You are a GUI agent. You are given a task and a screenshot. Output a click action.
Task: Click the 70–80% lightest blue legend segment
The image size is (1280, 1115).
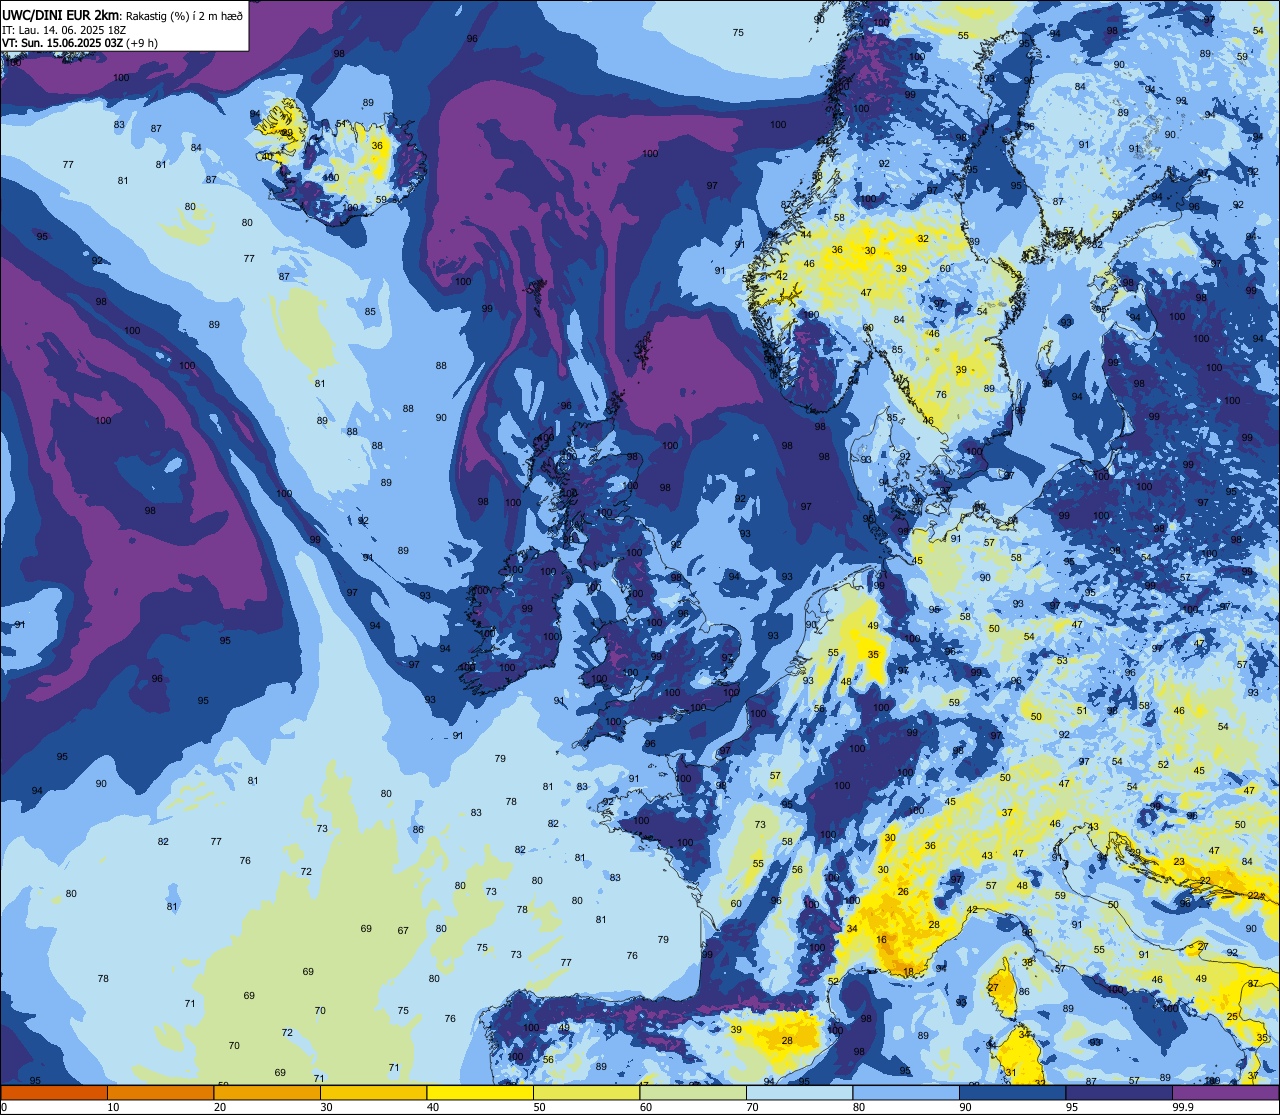[799, 1092]
